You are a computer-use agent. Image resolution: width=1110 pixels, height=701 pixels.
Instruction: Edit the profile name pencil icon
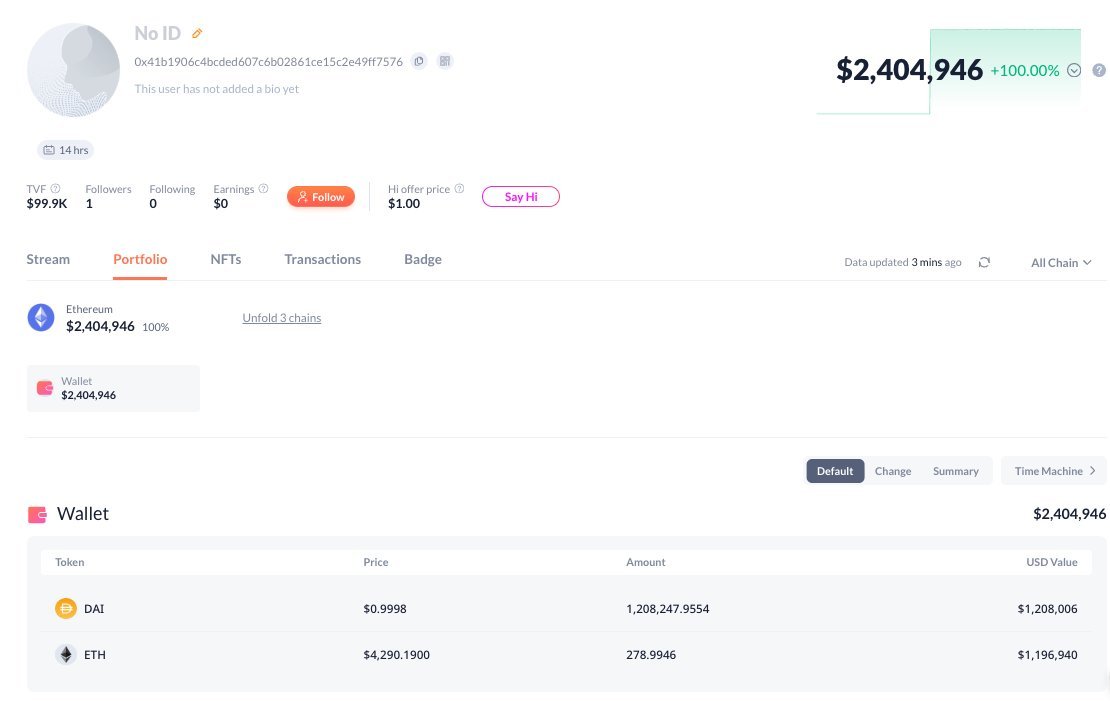point(197,33)
